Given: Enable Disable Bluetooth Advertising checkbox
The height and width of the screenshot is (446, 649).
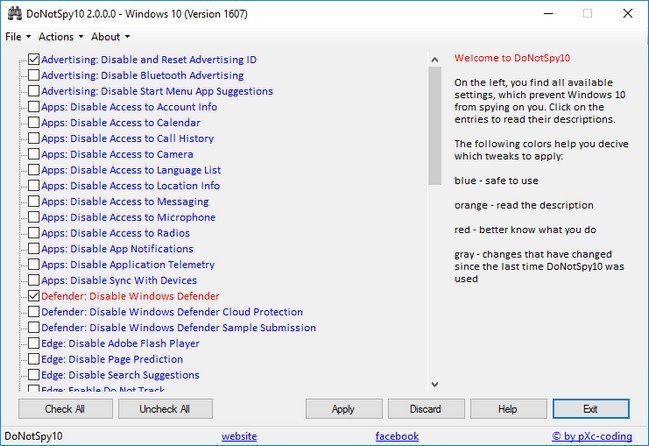Looking at the screenshot, I should pyautogui.click(x=34, y=76).
